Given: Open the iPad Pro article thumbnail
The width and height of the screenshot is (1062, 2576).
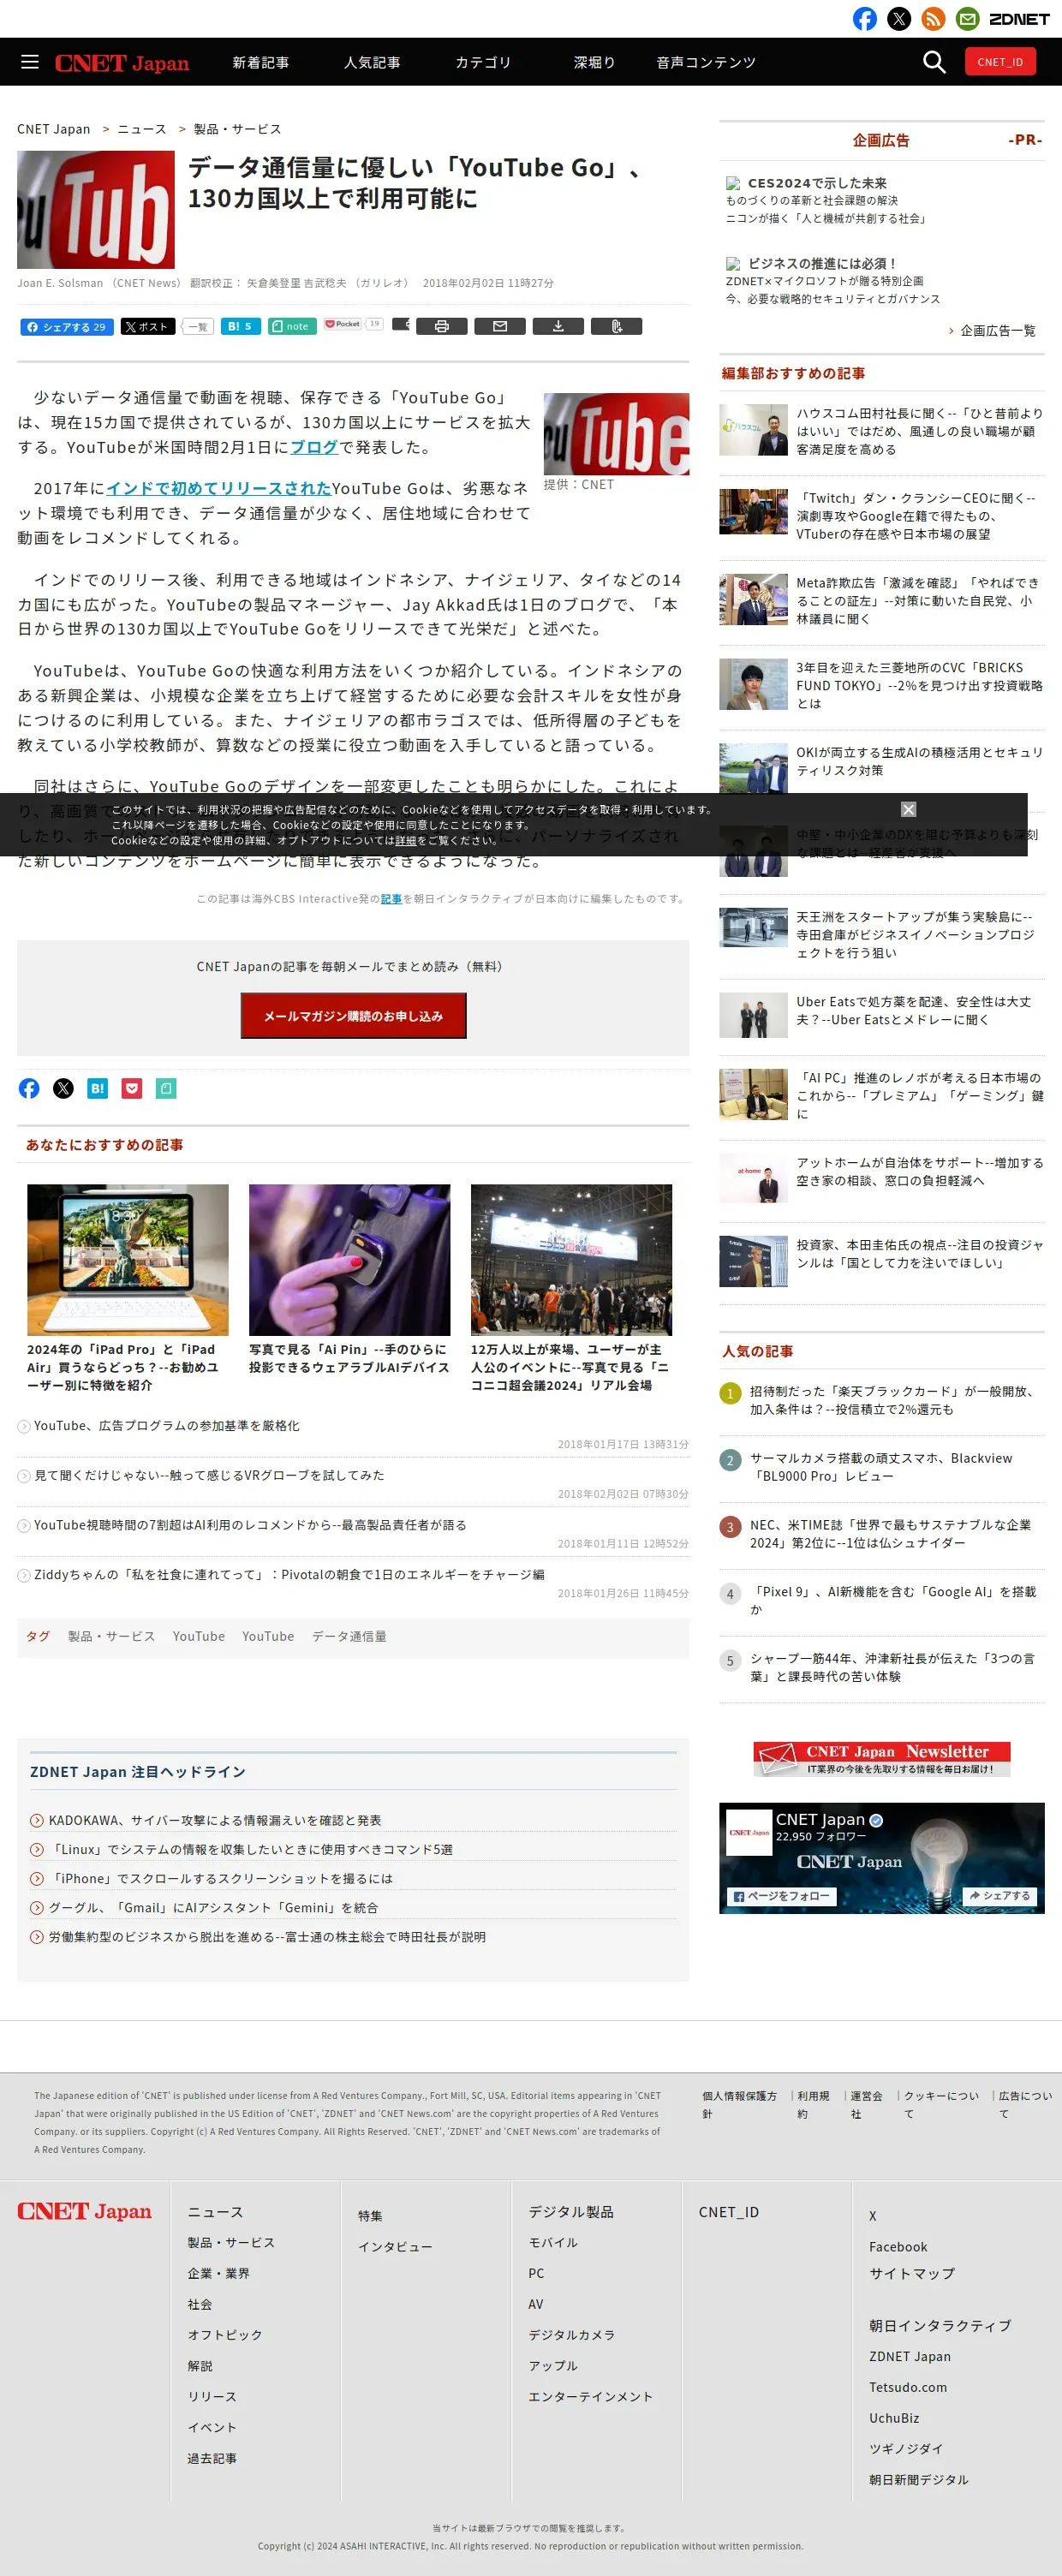Looking at the screenshot, I should [x=127, y=1260].
